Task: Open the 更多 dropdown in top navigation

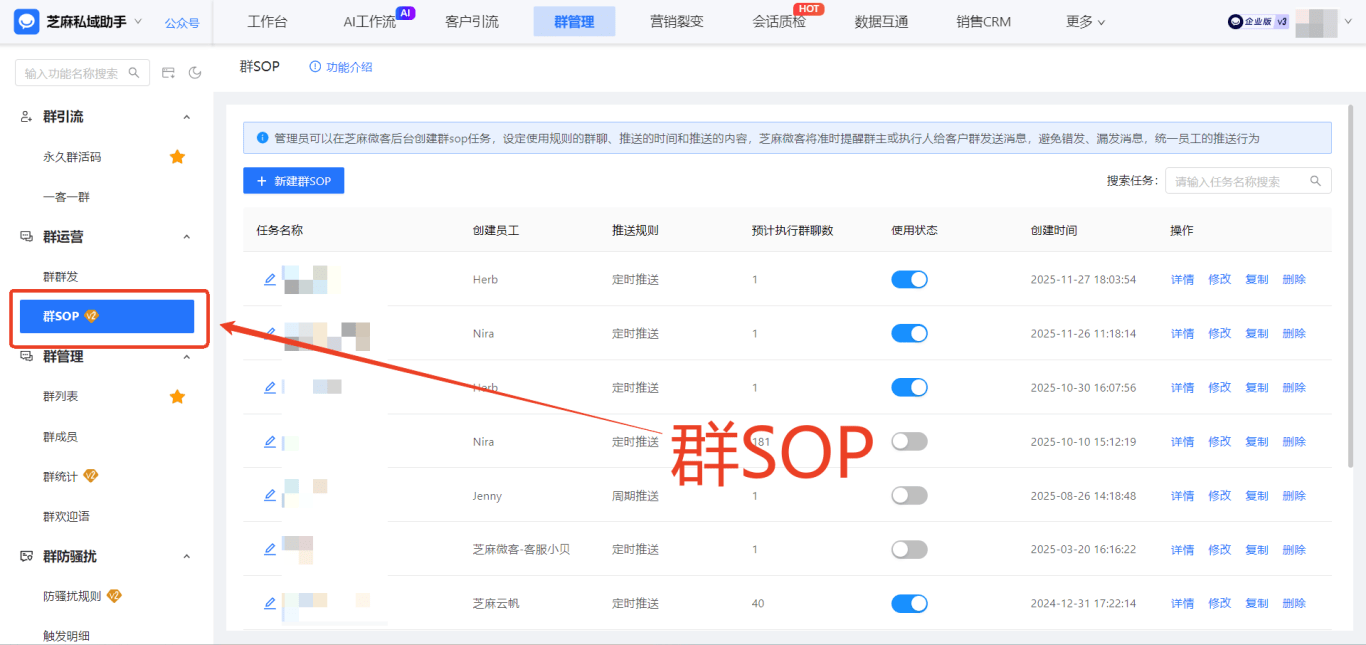Action: 1085,22
